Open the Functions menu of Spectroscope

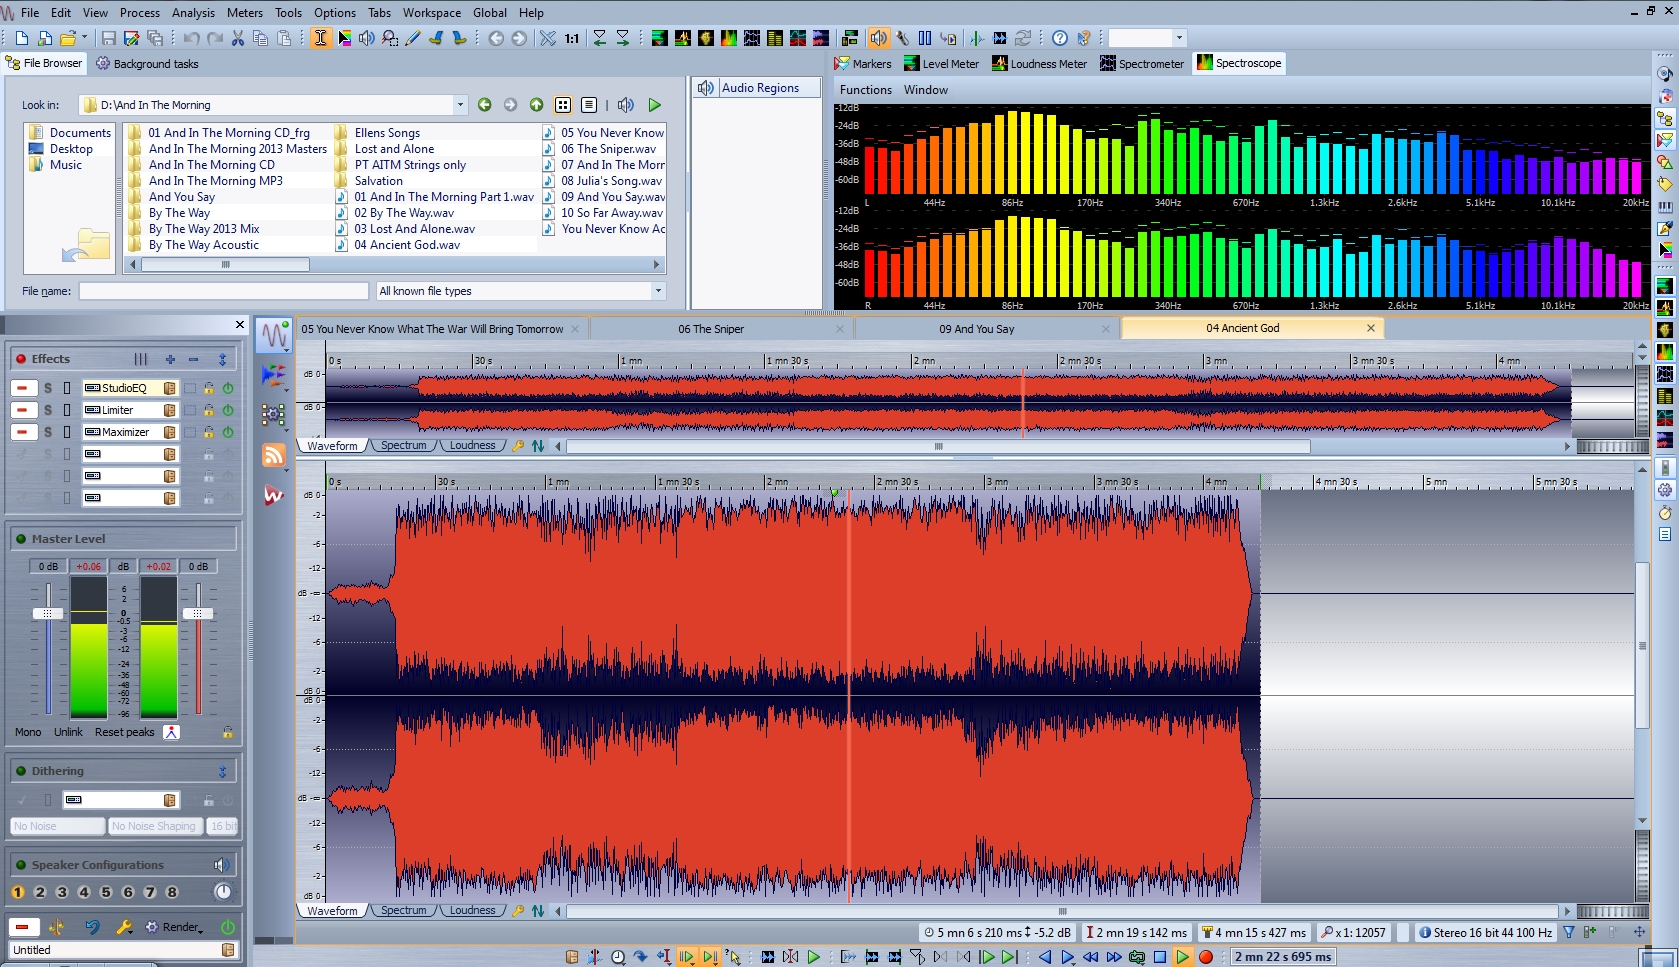865,90
